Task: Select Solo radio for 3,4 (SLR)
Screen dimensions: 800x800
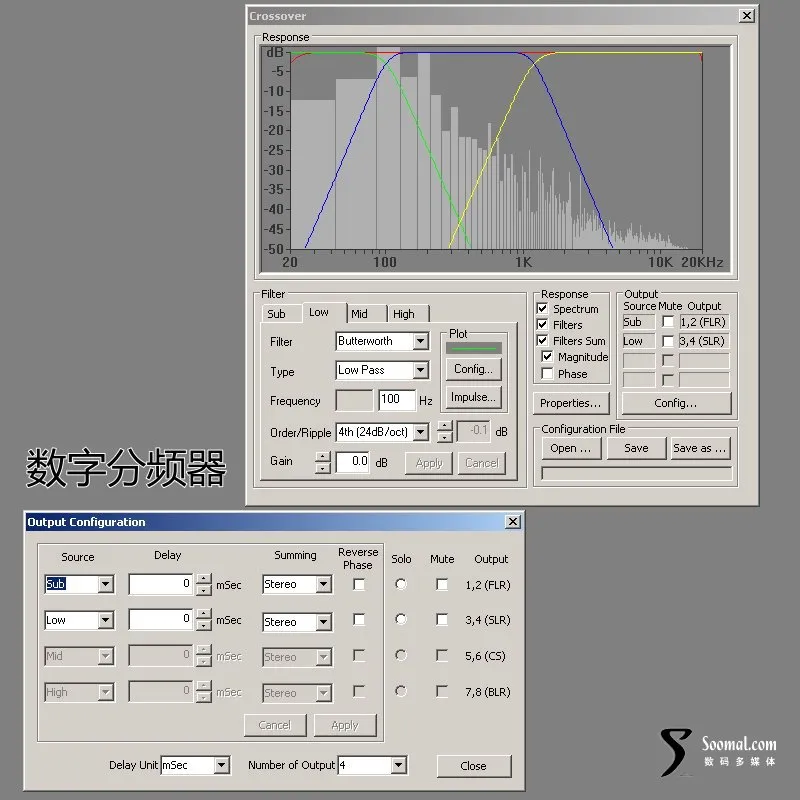Action: pos(401,619)
